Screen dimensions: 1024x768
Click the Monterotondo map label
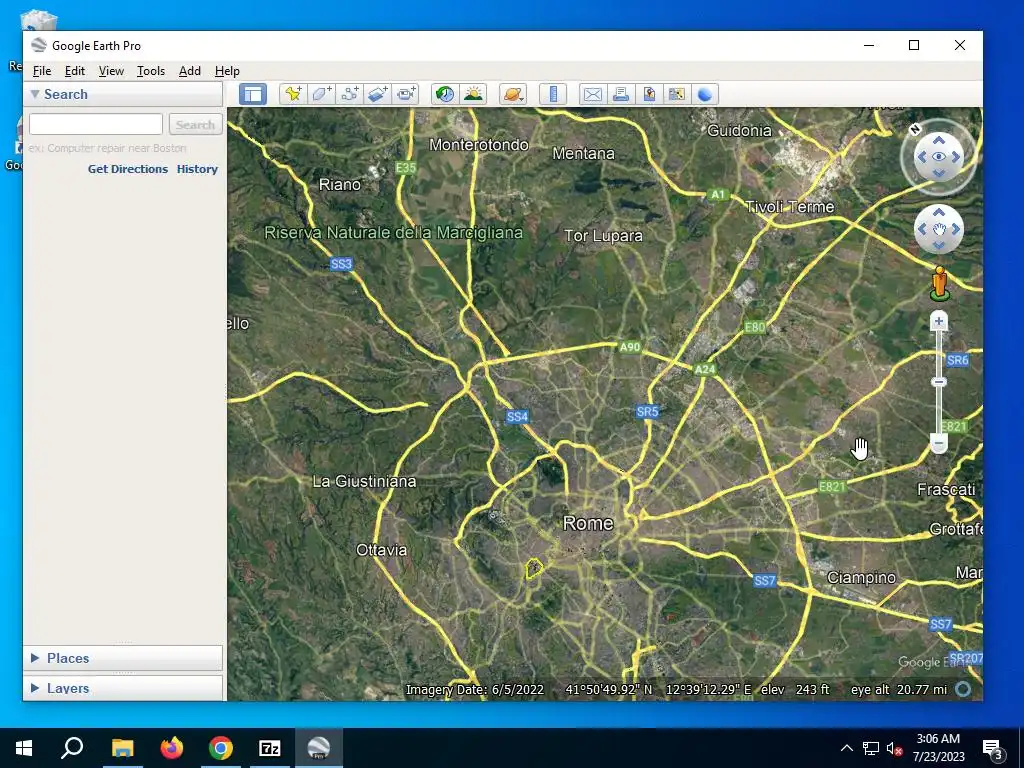(479, 144)
